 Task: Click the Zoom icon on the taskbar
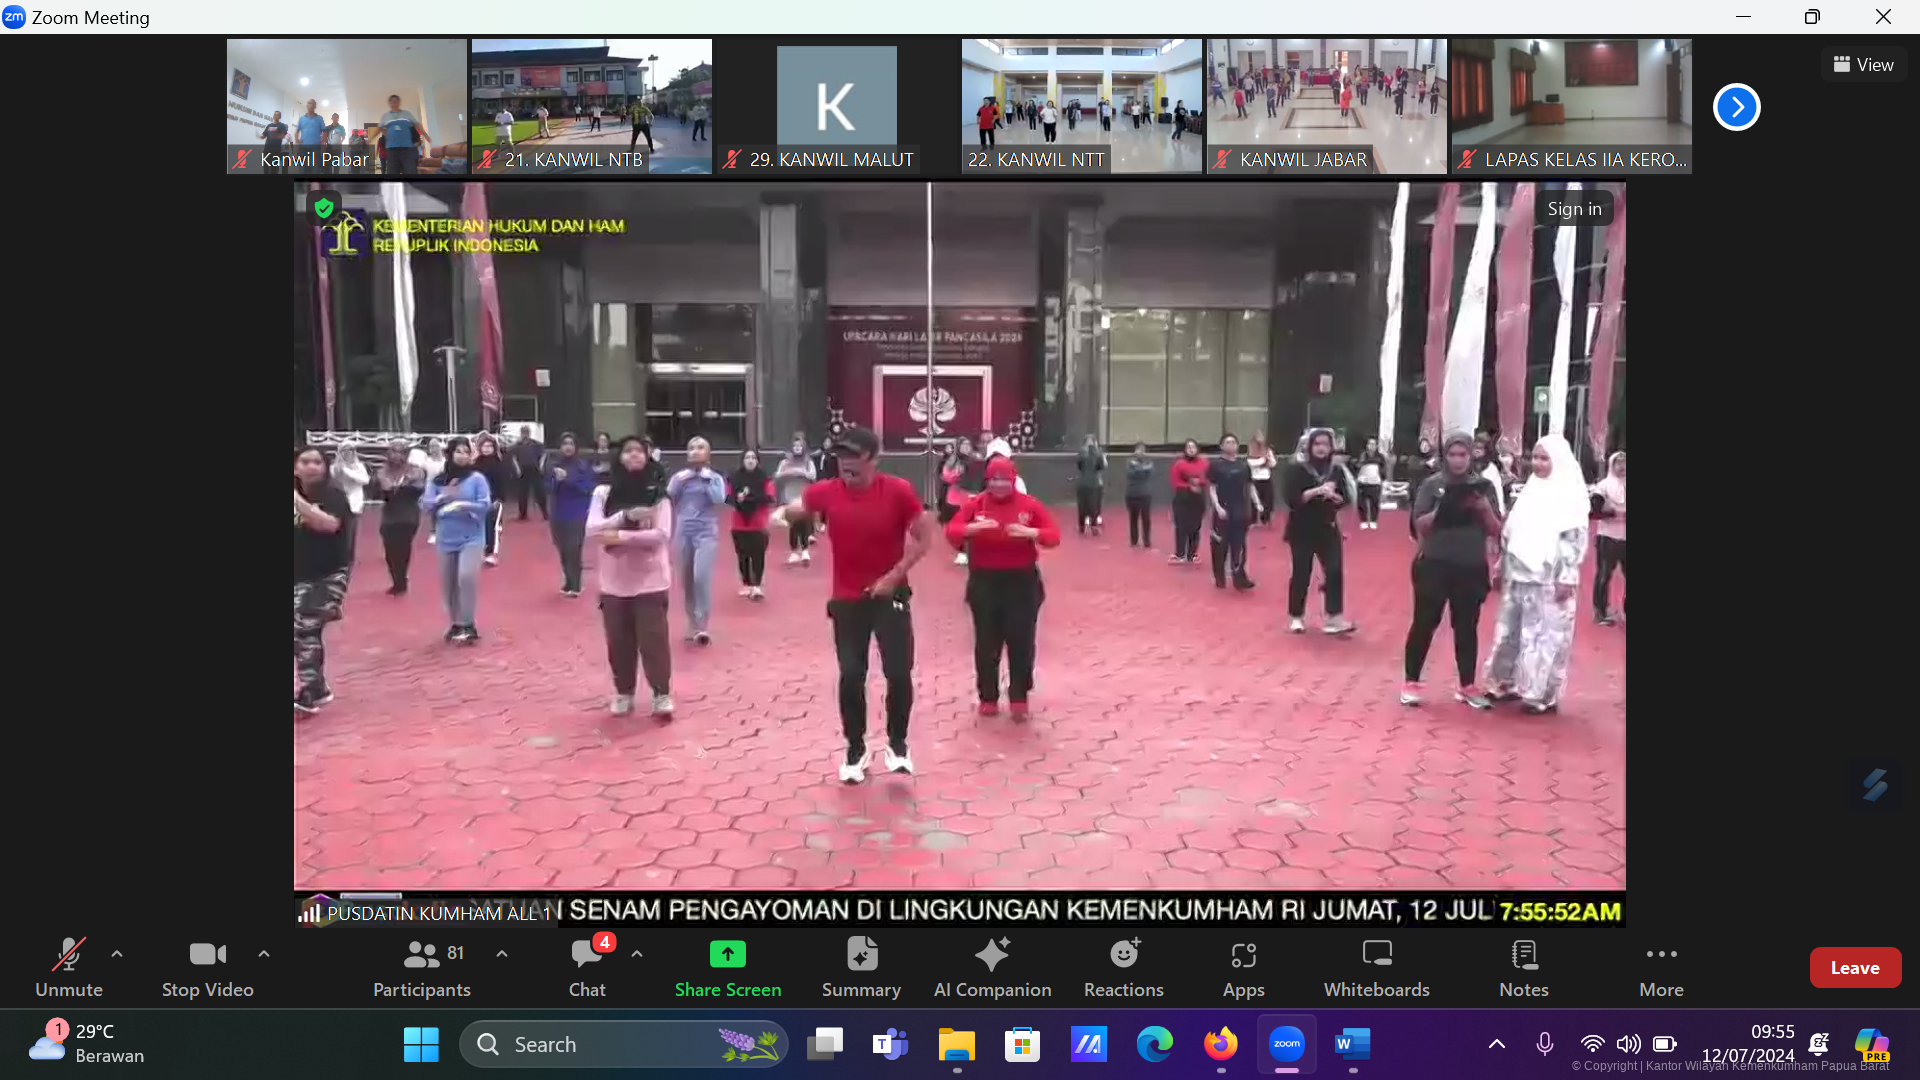click(1287, 1045)
